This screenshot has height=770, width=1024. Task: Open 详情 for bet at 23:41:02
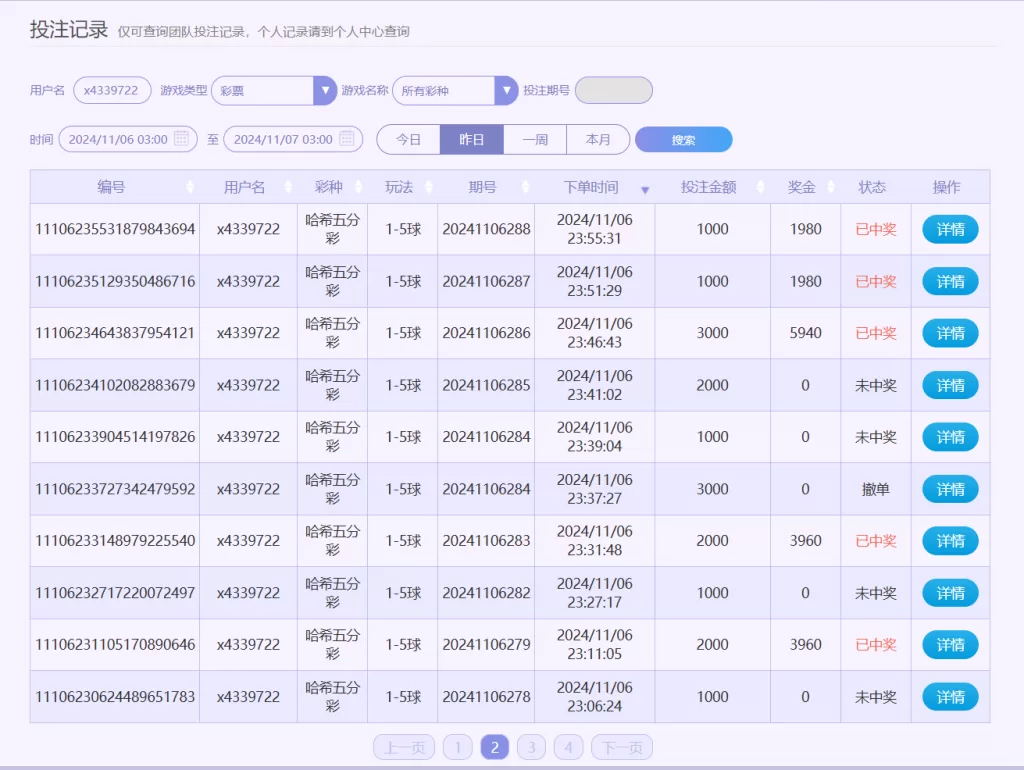click(x=950, y=385)
